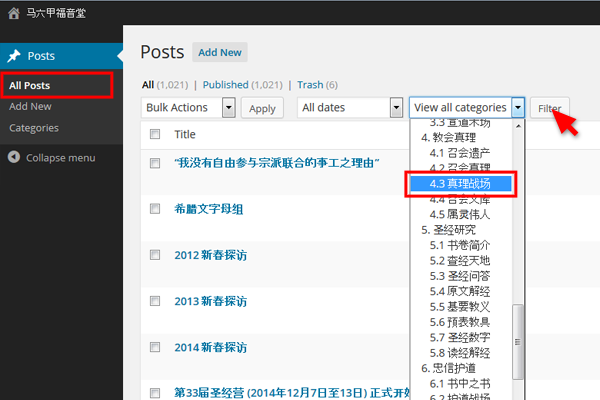Open Posts menu in the sidebar
Image resolution: width=600 pixels, height=400 pixels.
coord(61,56)
